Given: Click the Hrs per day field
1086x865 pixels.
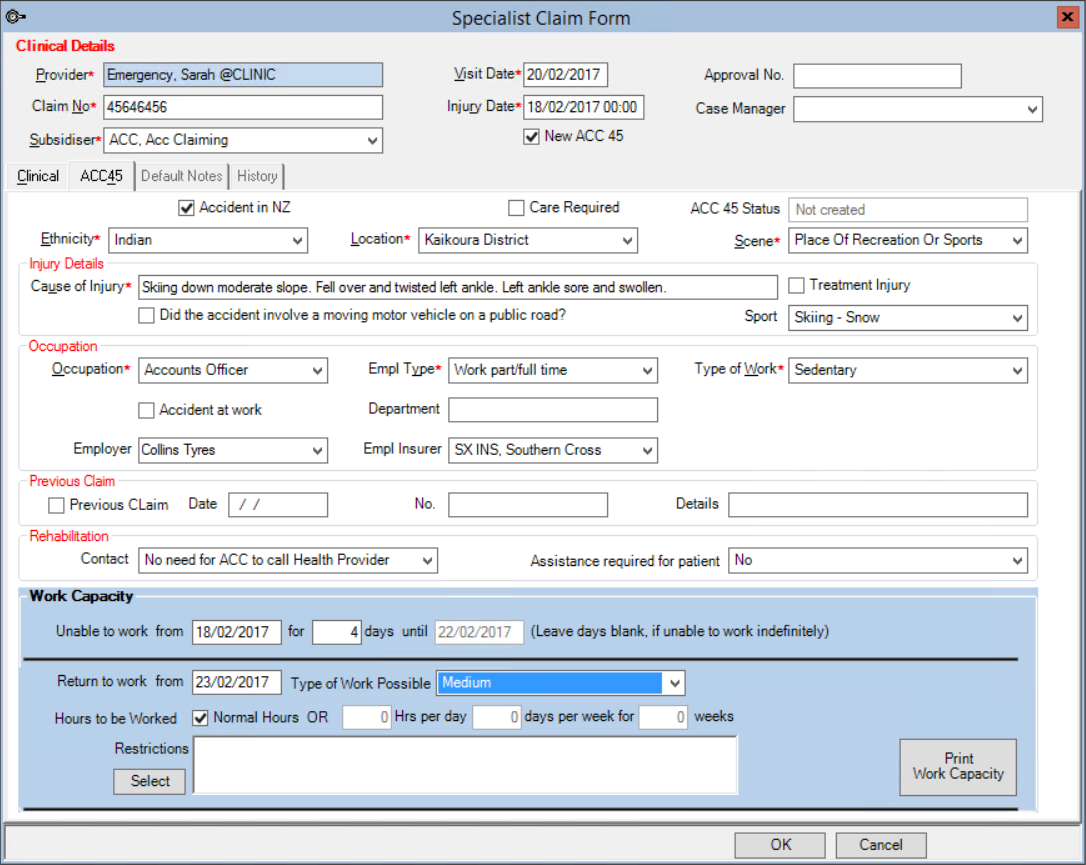Looking at the screenshot, I should coord(367,717).
